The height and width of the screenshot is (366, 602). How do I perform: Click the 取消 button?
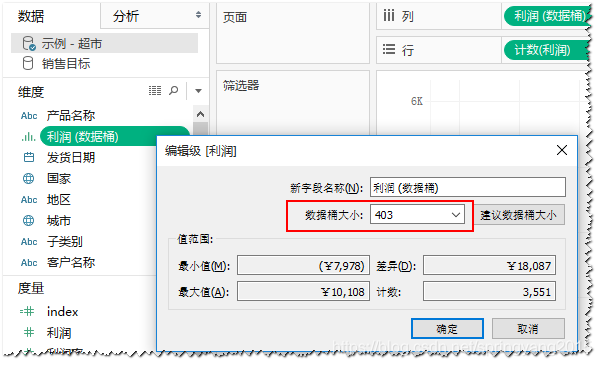(x=528, y=329)
